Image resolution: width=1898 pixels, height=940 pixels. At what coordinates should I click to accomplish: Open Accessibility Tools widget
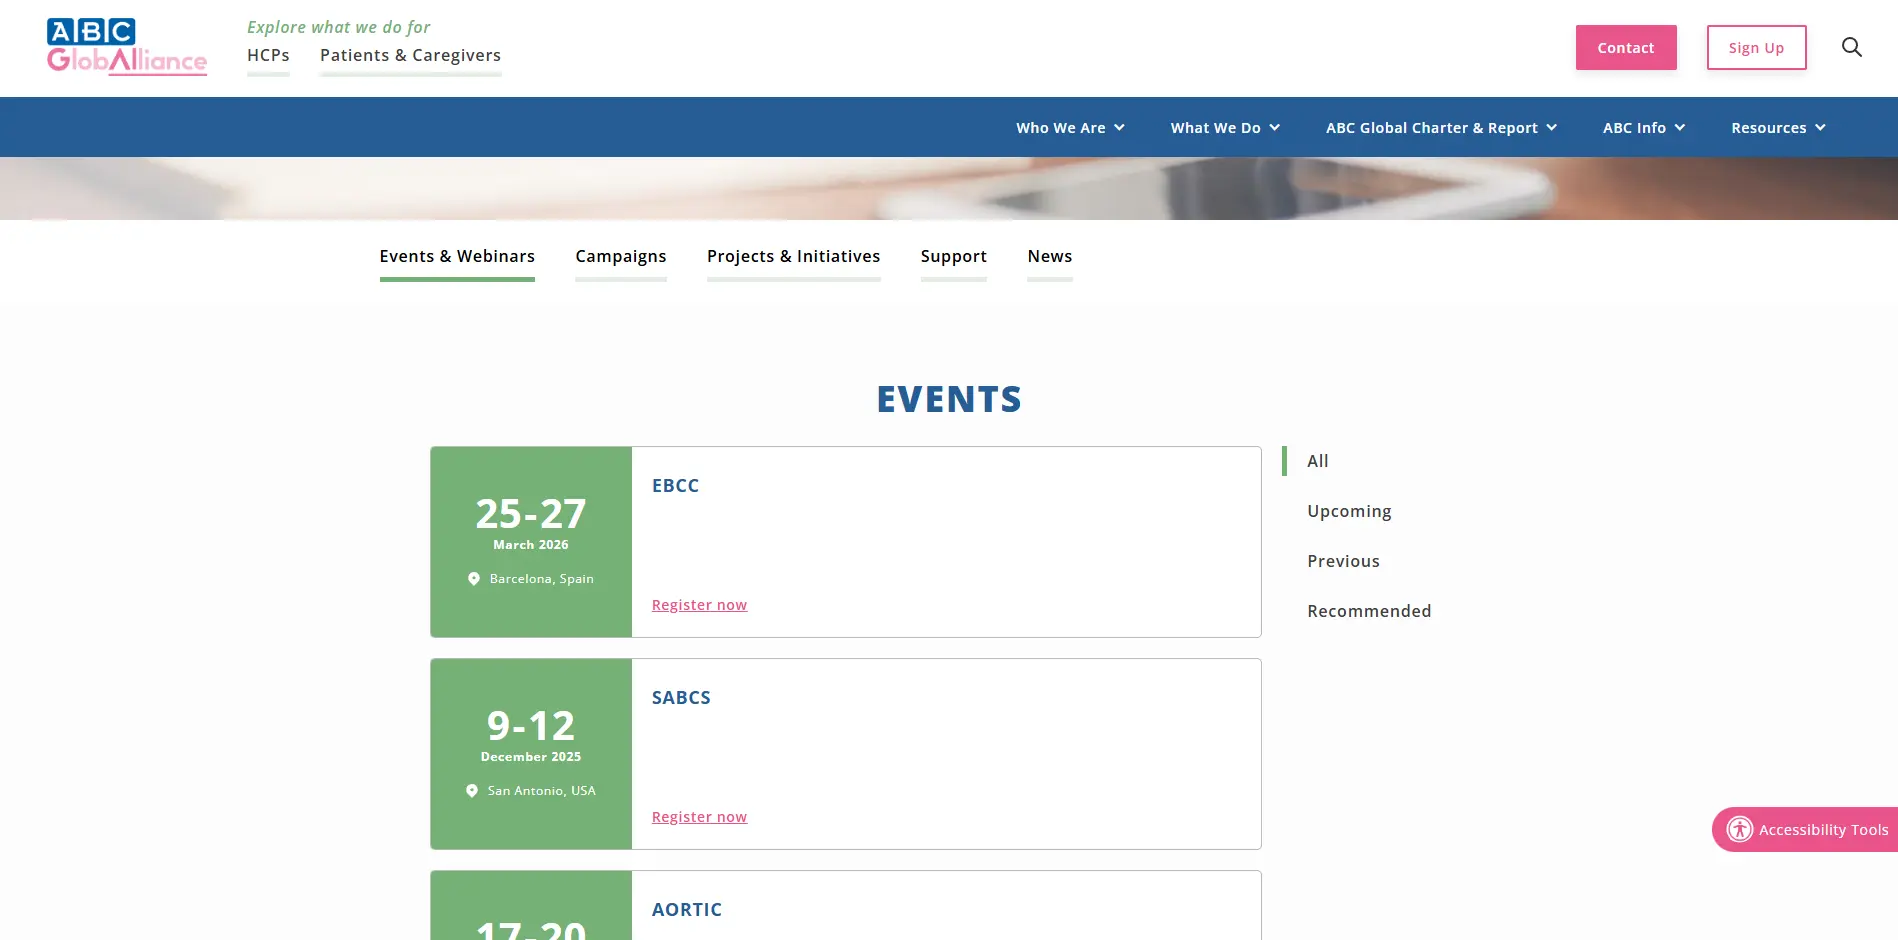[x=1807, y=829]
